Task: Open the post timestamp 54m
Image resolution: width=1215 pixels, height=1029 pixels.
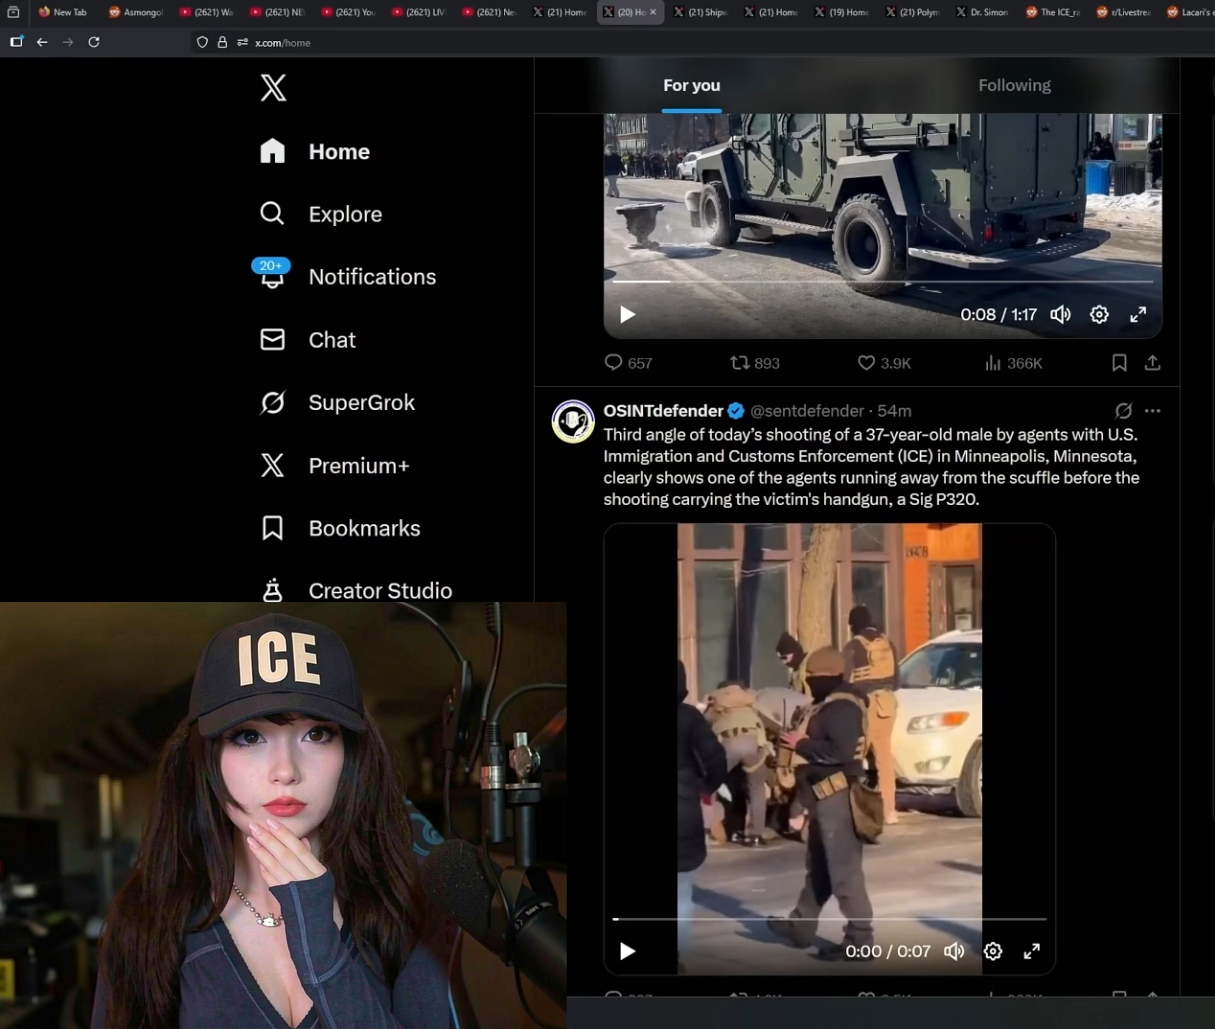Action: (x=894, y=411)
